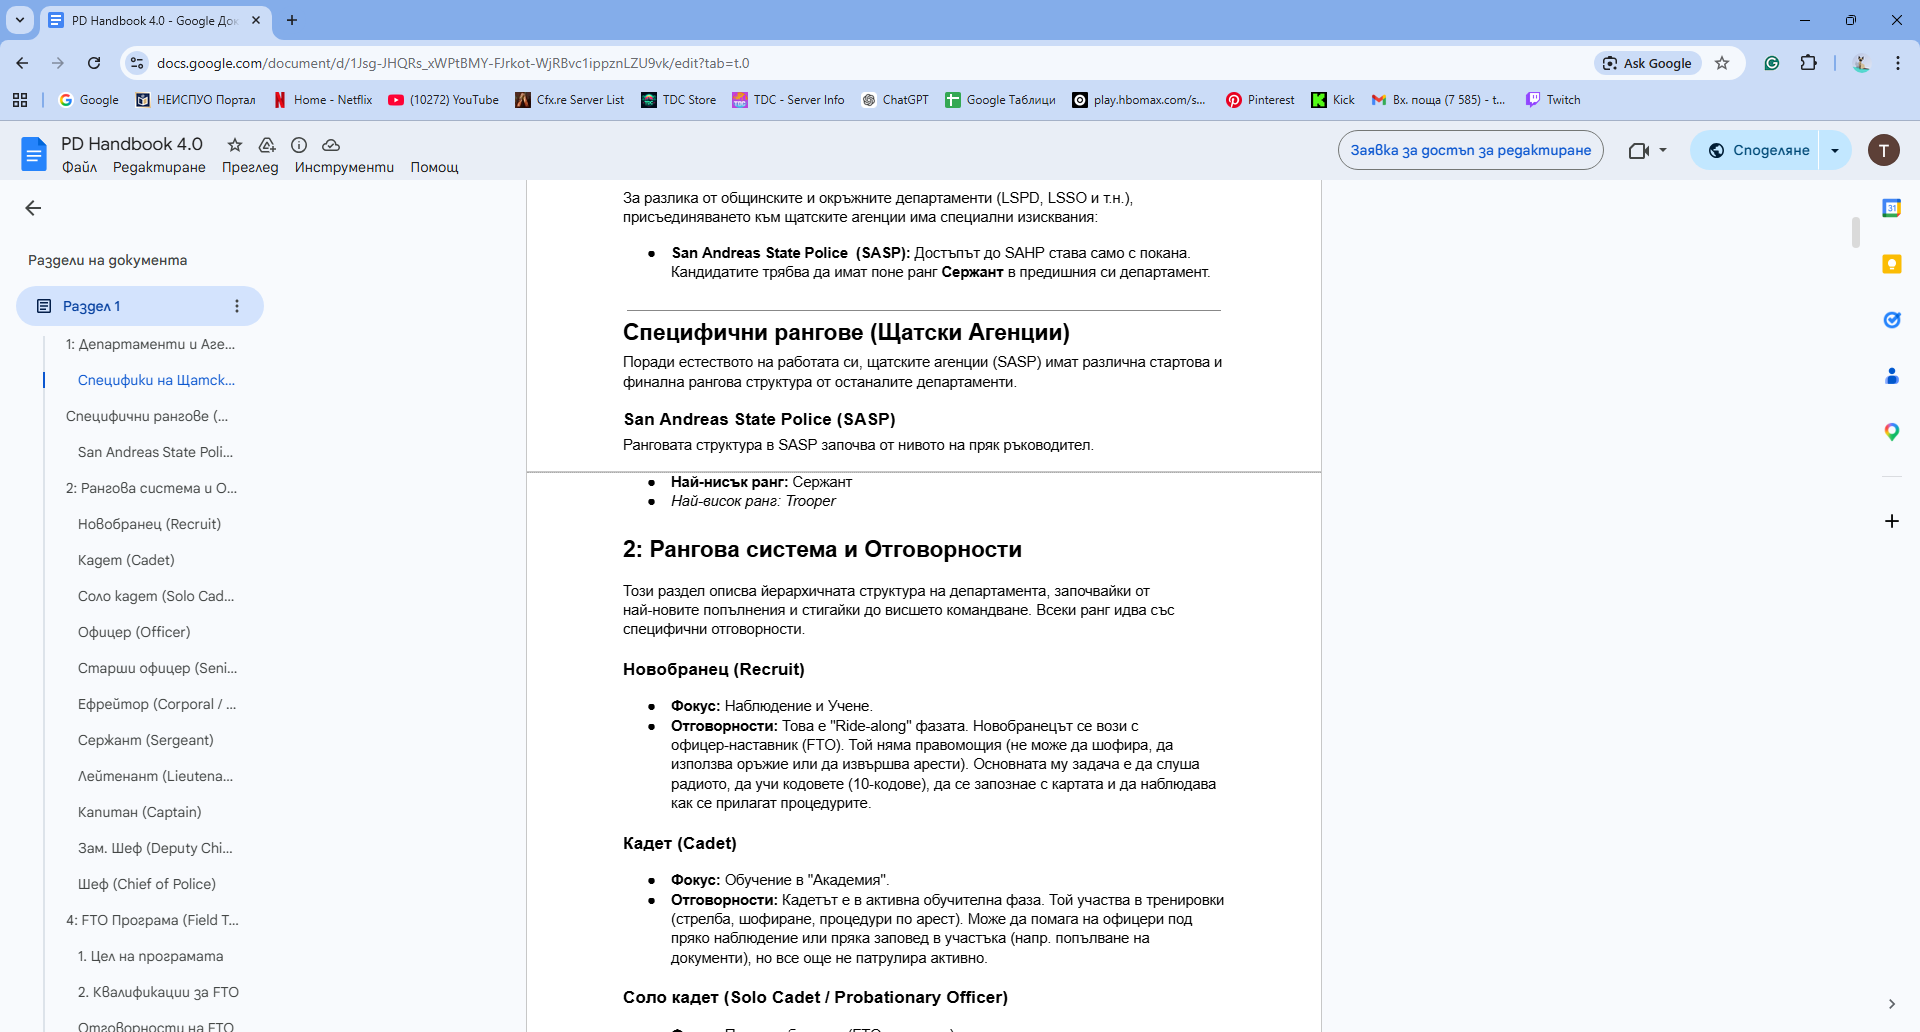Open Google Maps side panel icon
The image size is (1920, 1032).
(1892, 432)
